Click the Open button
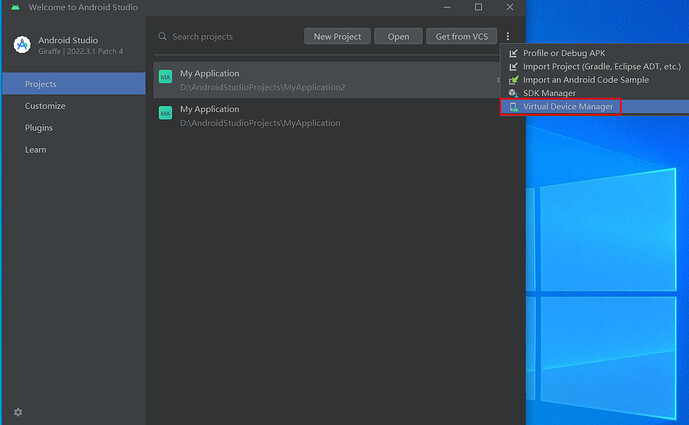Image resolution: width=689 pixels, height=425 pixels. [398, 36]
